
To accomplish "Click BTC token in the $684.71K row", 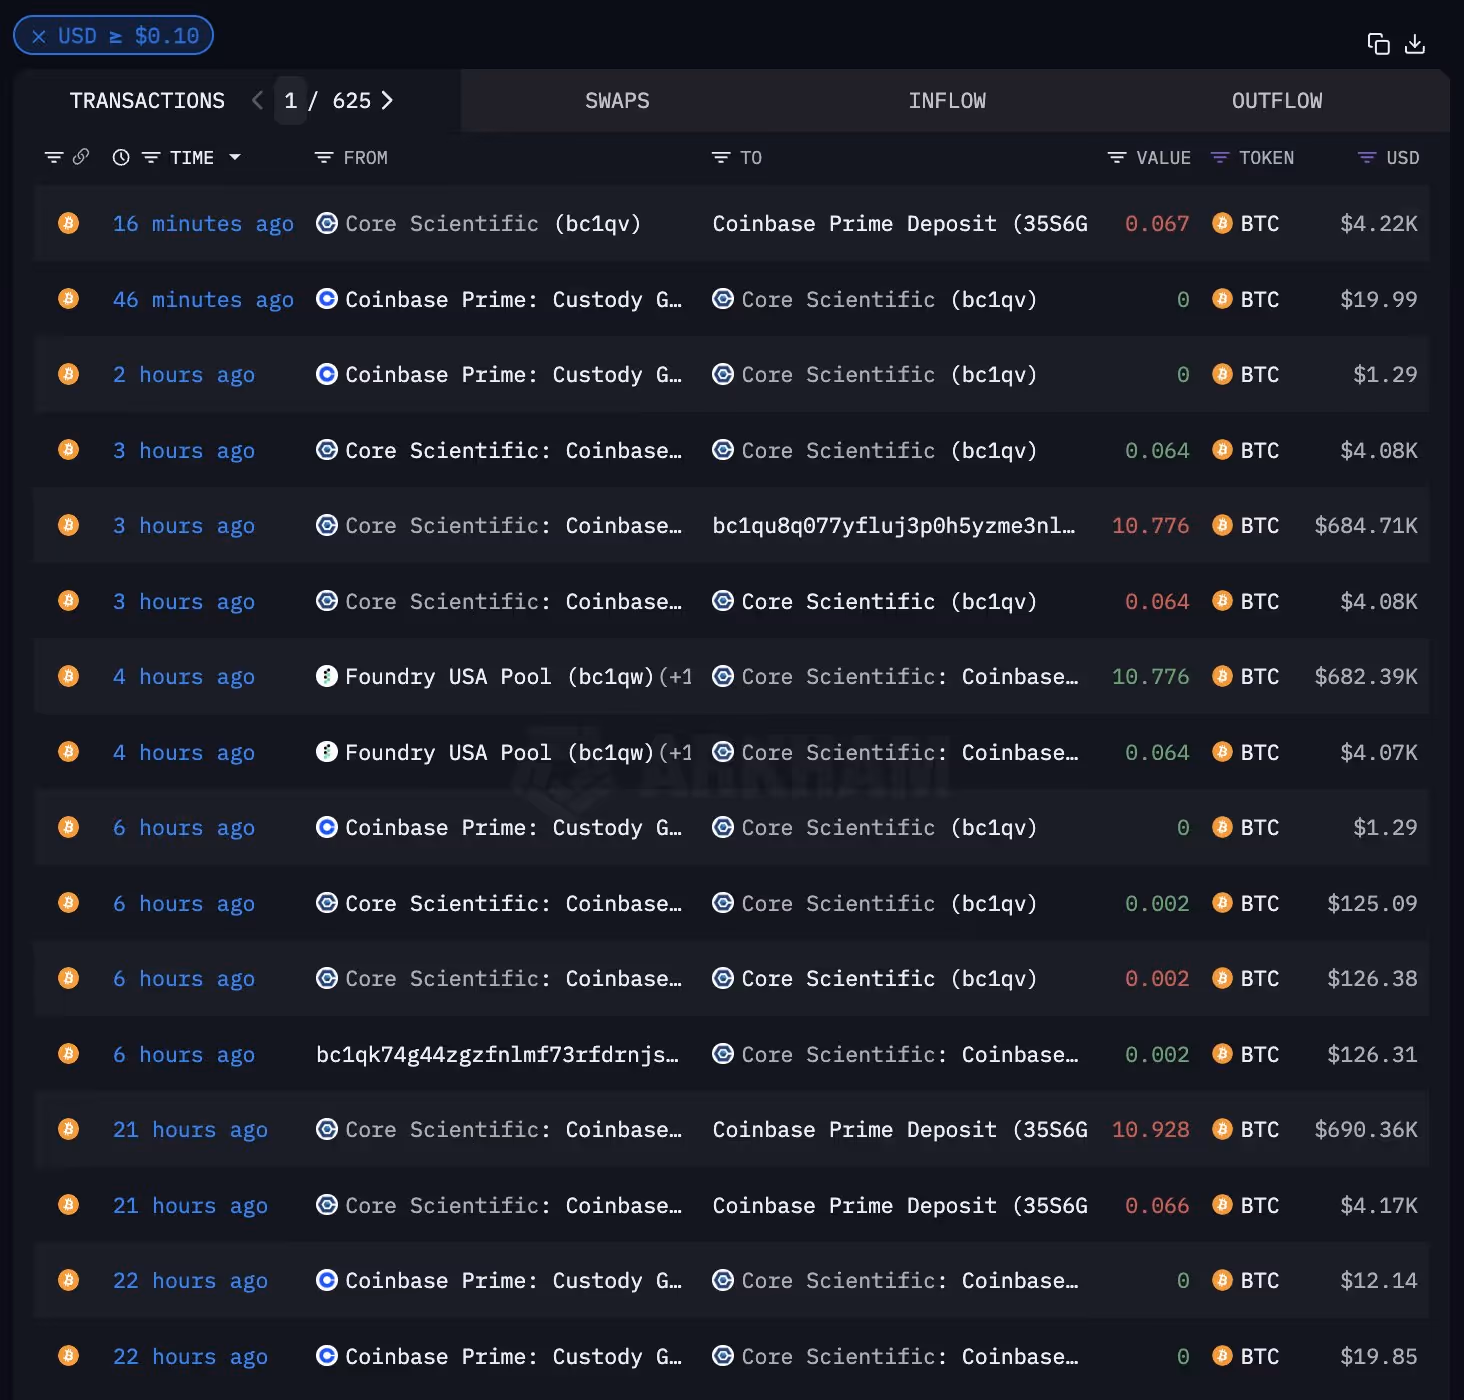I will click(1259, 526).
